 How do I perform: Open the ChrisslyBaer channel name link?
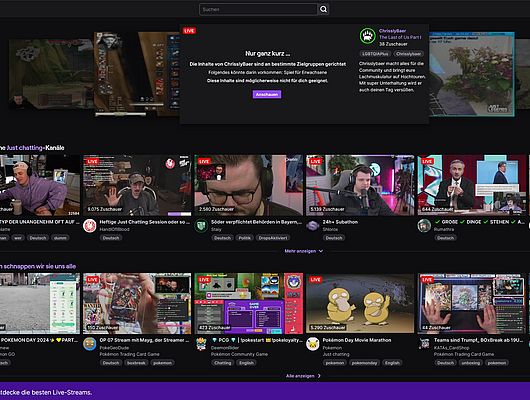[392, 31]
